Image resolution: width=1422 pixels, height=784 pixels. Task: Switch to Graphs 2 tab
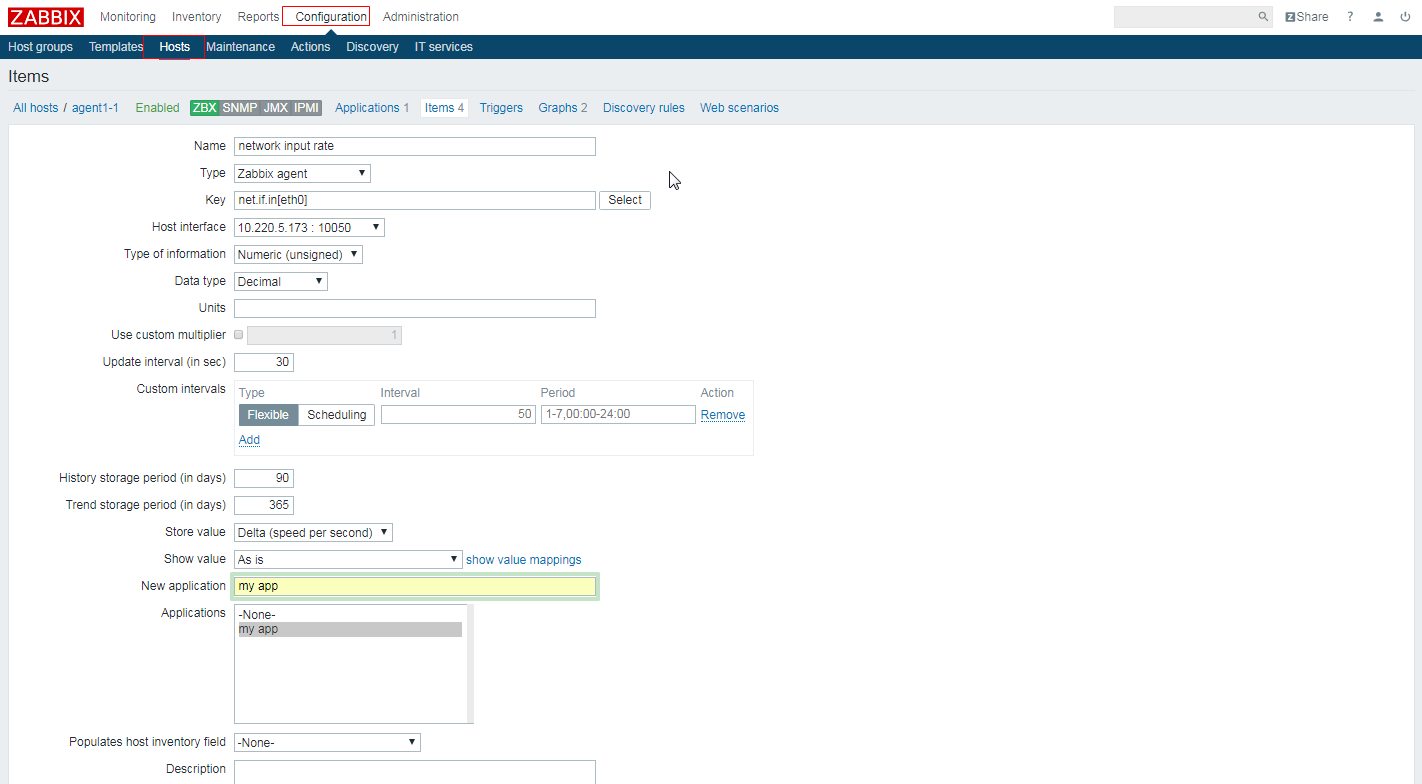click(x=563, y=108)
